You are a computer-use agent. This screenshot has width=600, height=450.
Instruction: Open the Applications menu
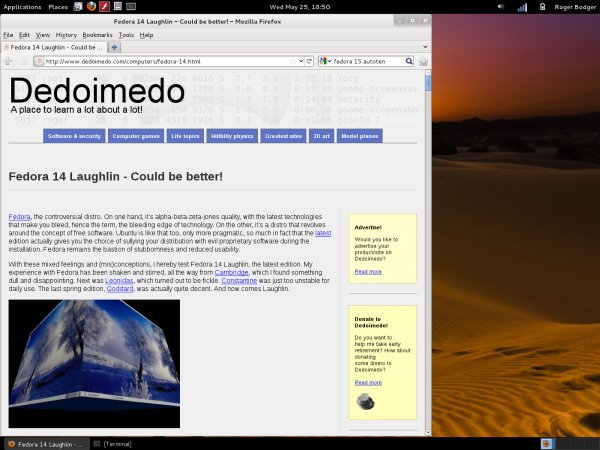[x=22, y=7]
